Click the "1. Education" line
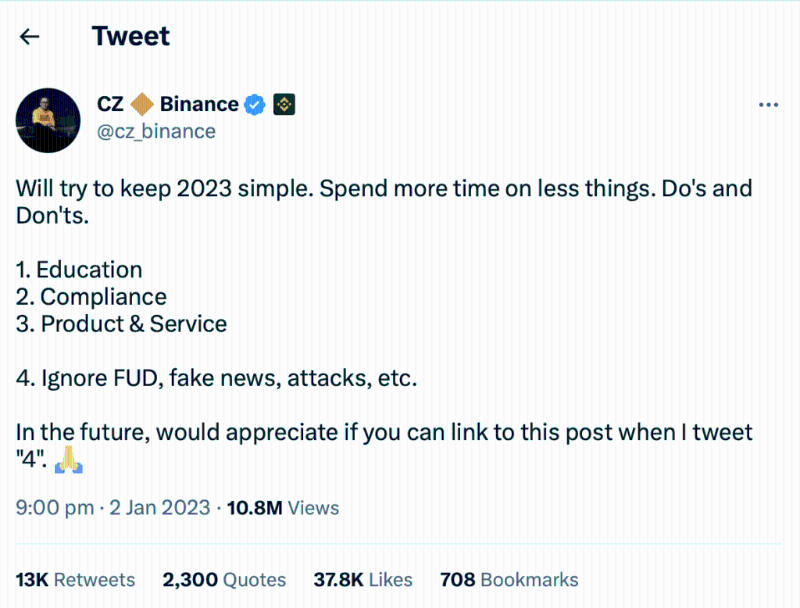Viewport: 800px width, 608px height. (x=79, y=270)
